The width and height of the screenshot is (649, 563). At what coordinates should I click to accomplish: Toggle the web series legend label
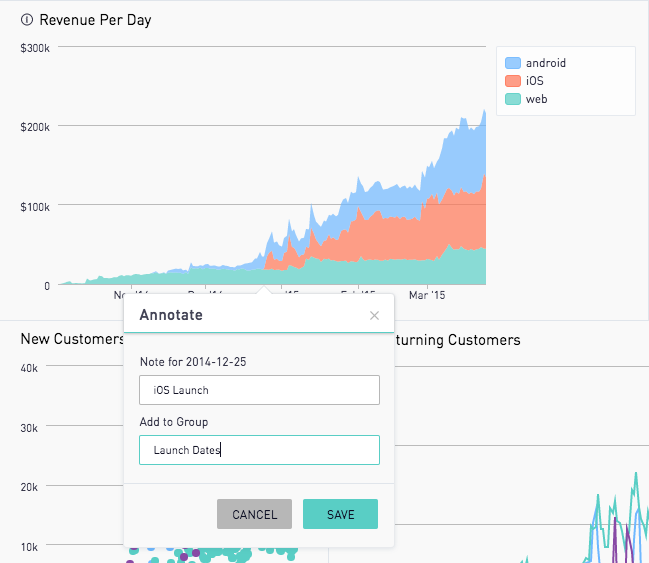(536, 99)
